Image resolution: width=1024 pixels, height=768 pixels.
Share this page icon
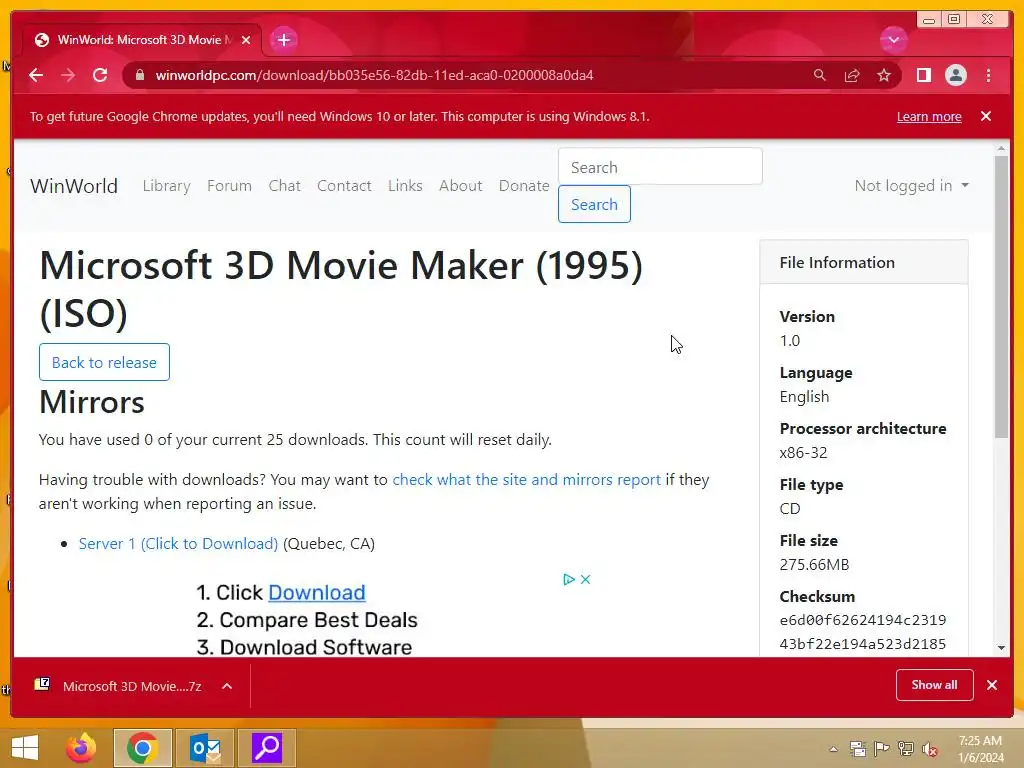pyautogui.click(x=852, y=75)
